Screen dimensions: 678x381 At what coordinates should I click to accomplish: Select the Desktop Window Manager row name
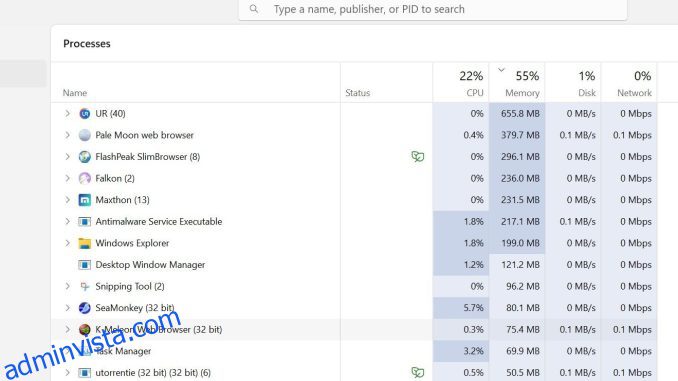pyautogui.click(x=150, y=265)
